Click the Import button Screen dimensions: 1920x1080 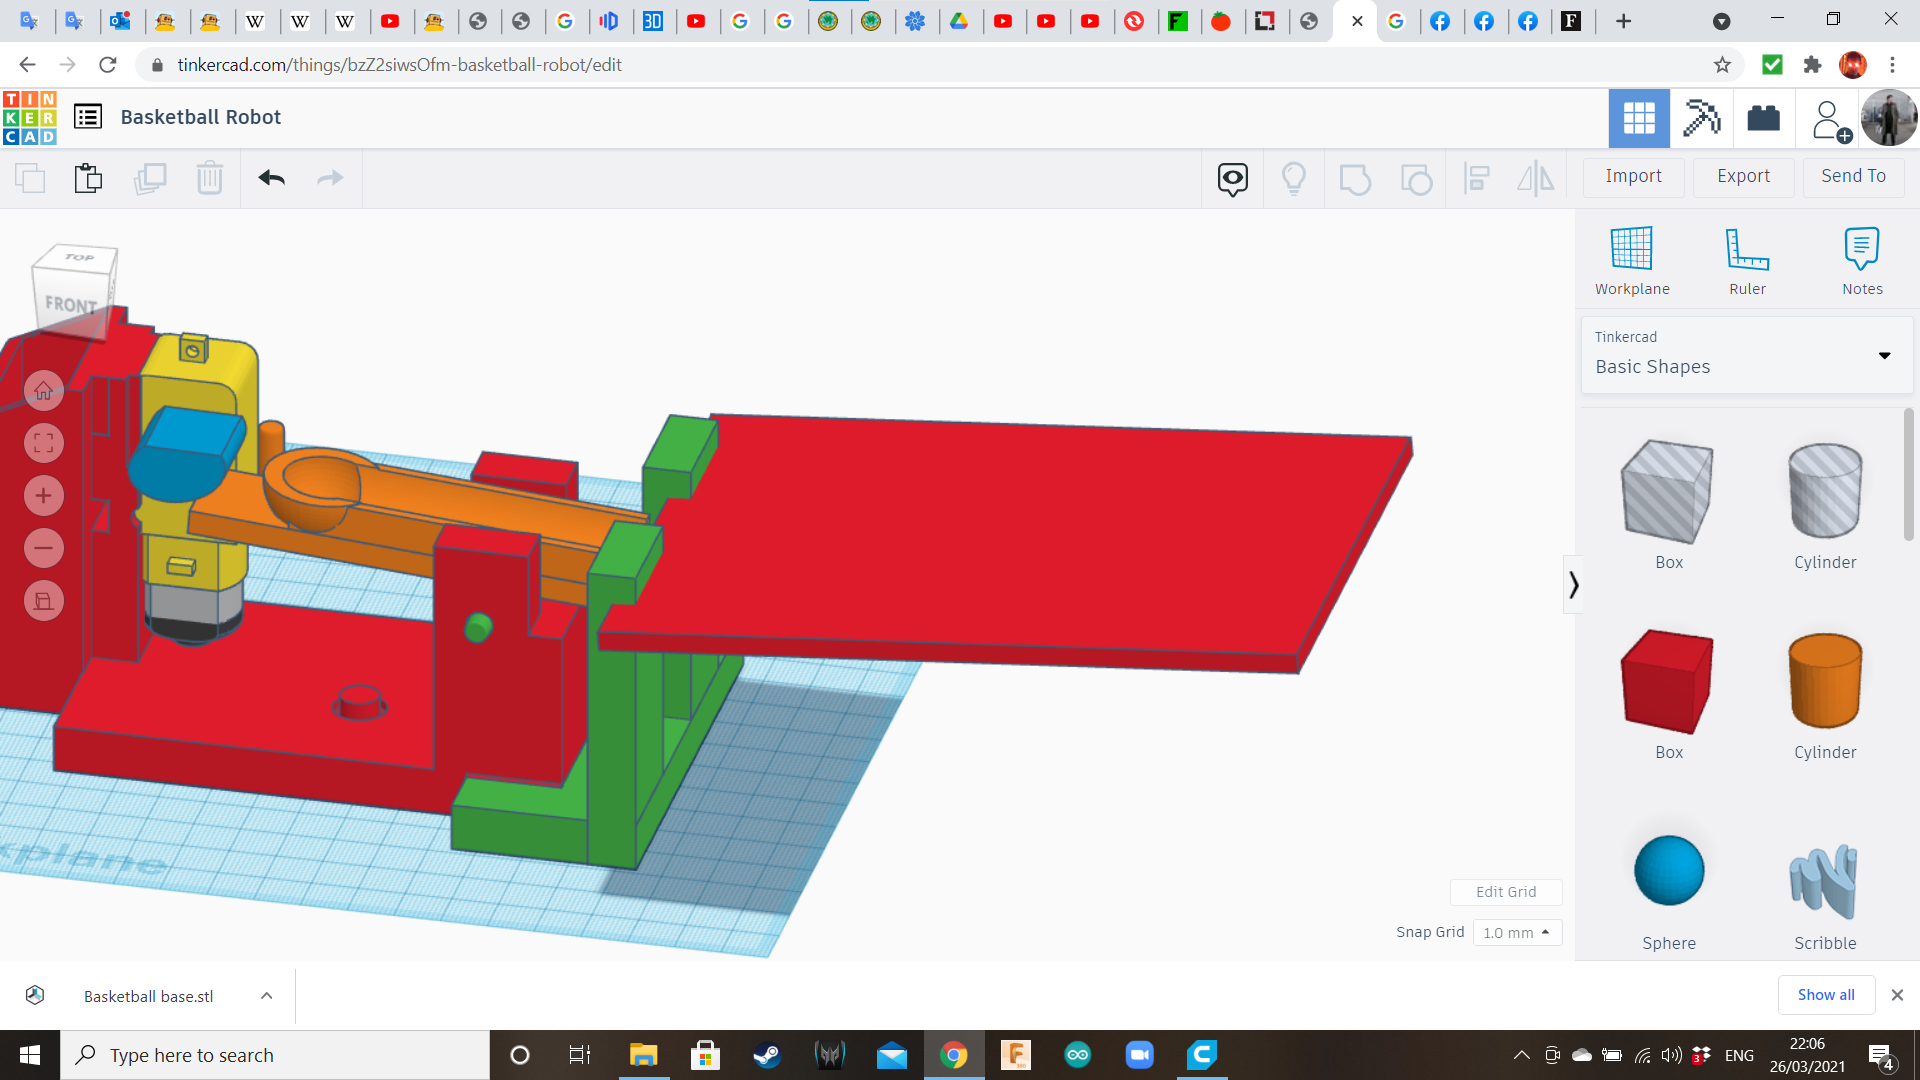click(1633, 176)
